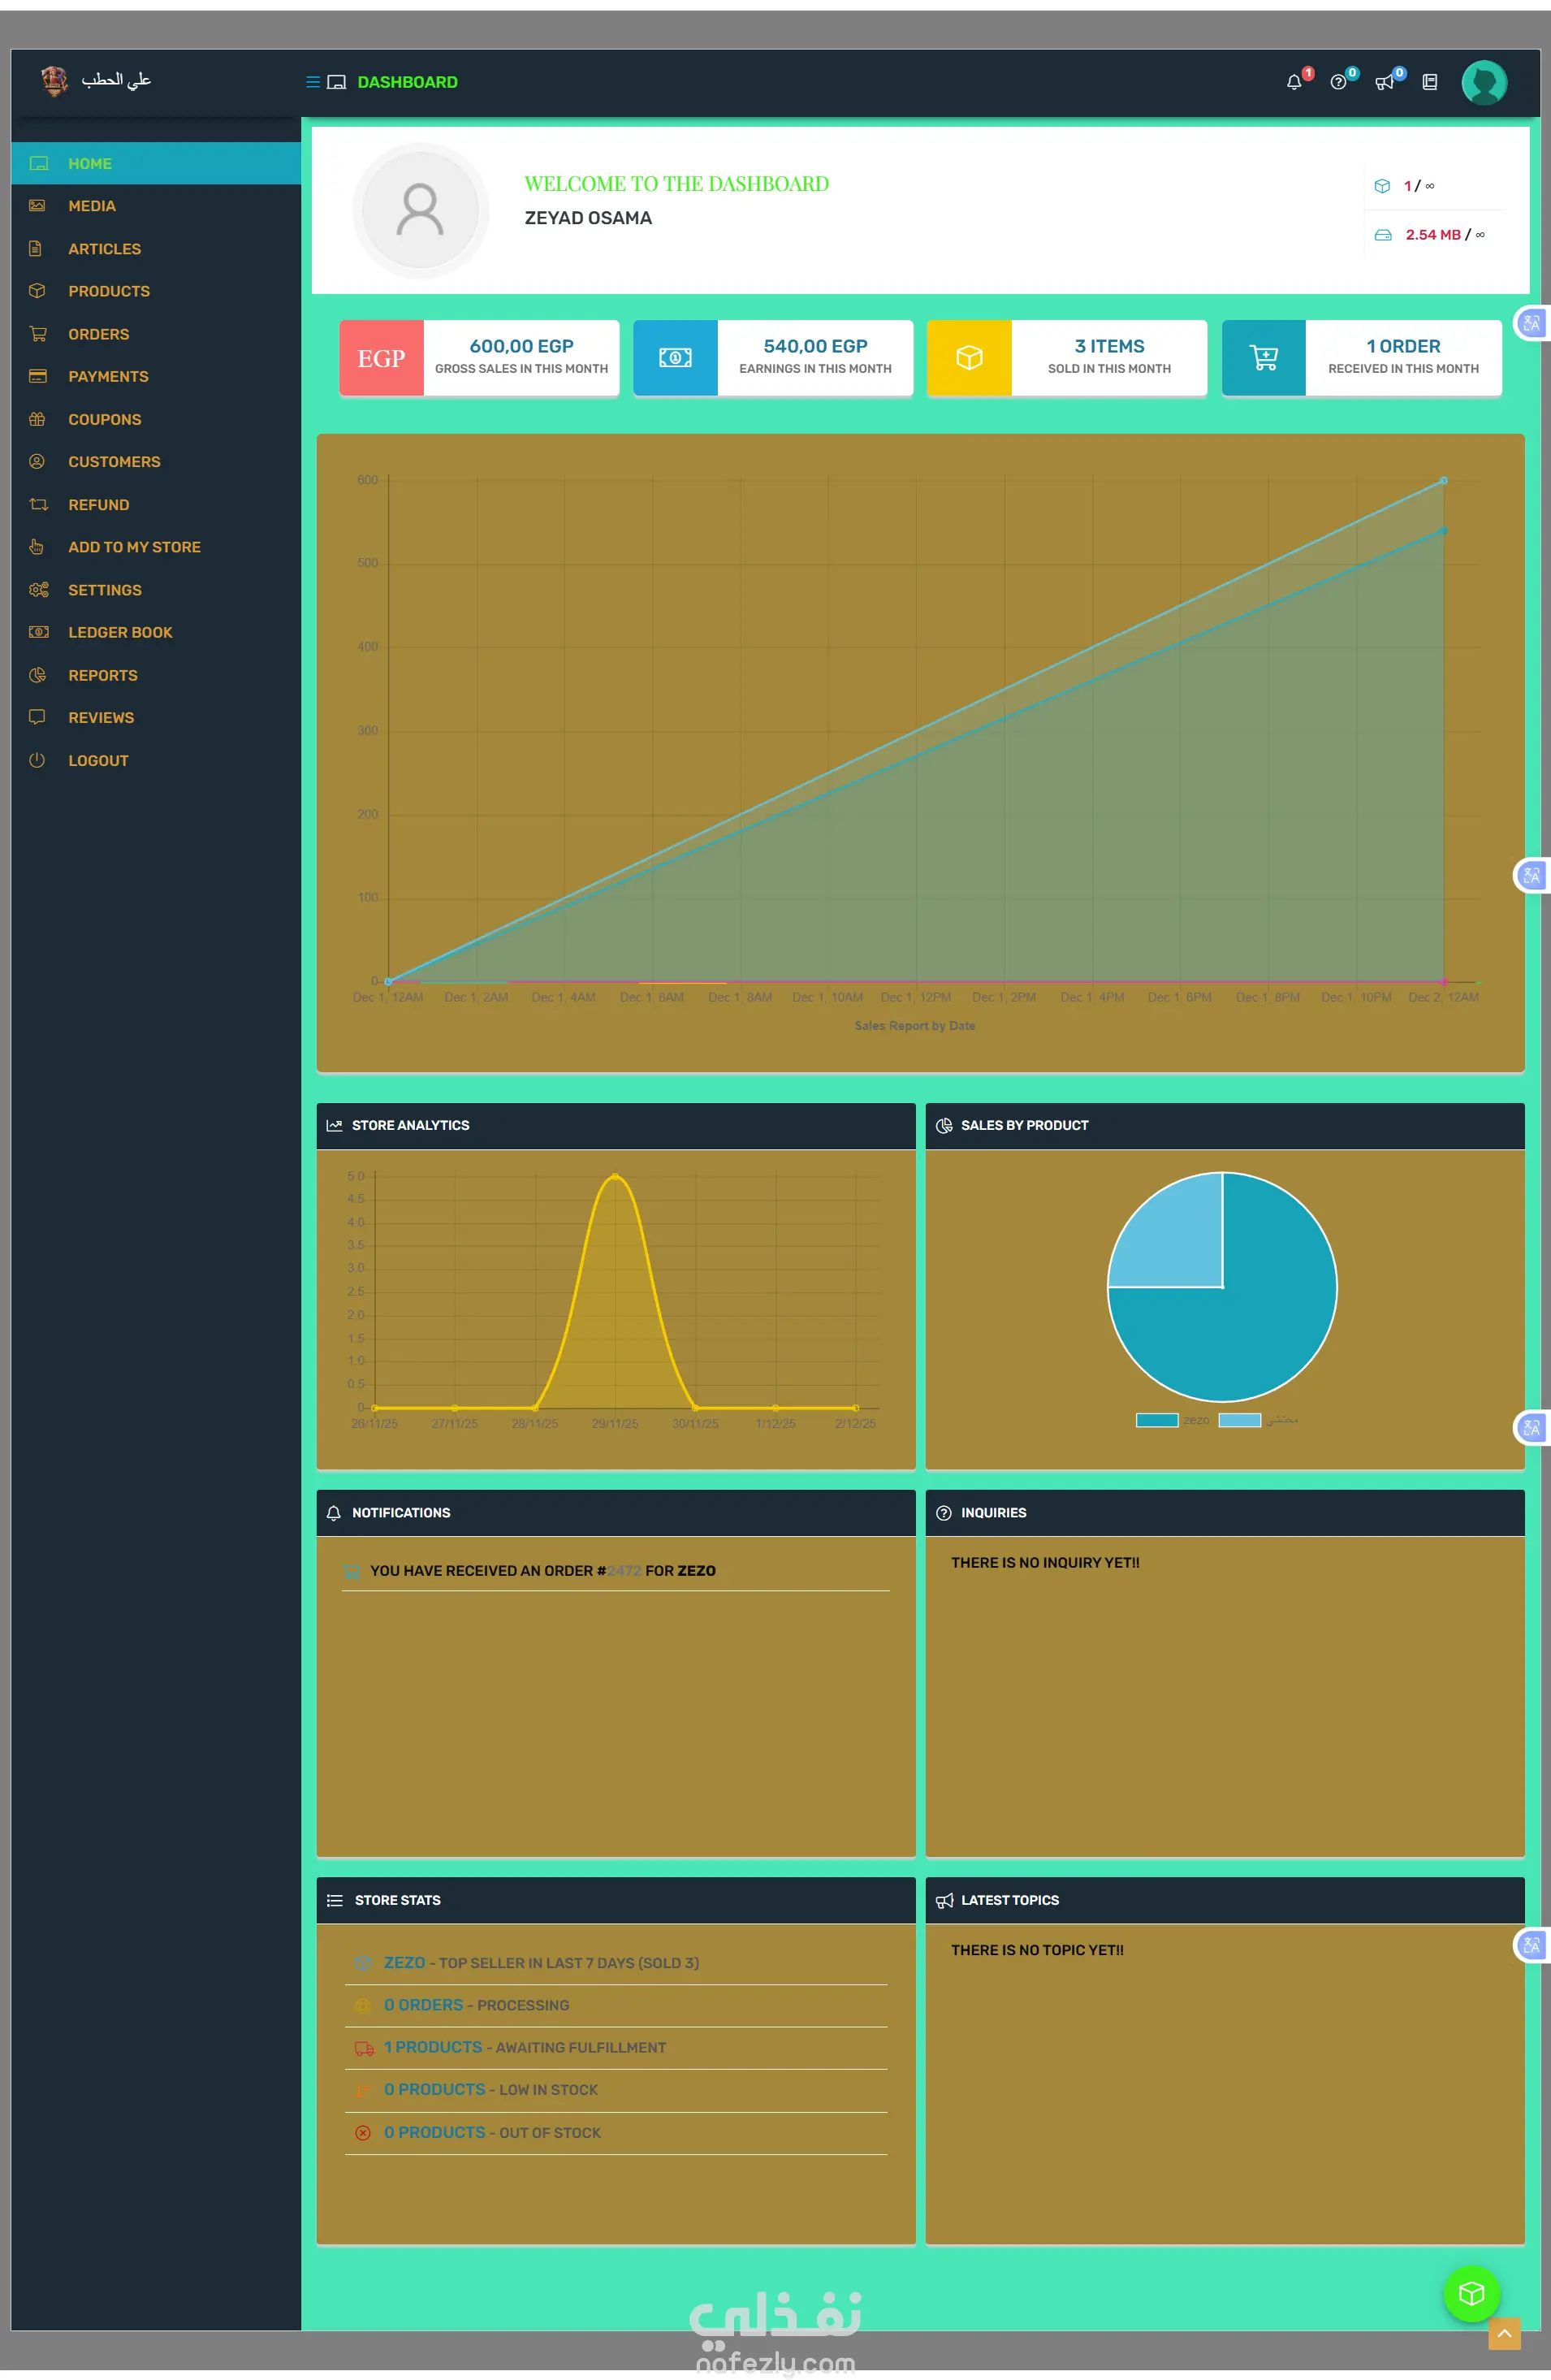Open the notifications bell in the header
The height and width of the screenshot is (2380, 1551).
point(1294,82)
